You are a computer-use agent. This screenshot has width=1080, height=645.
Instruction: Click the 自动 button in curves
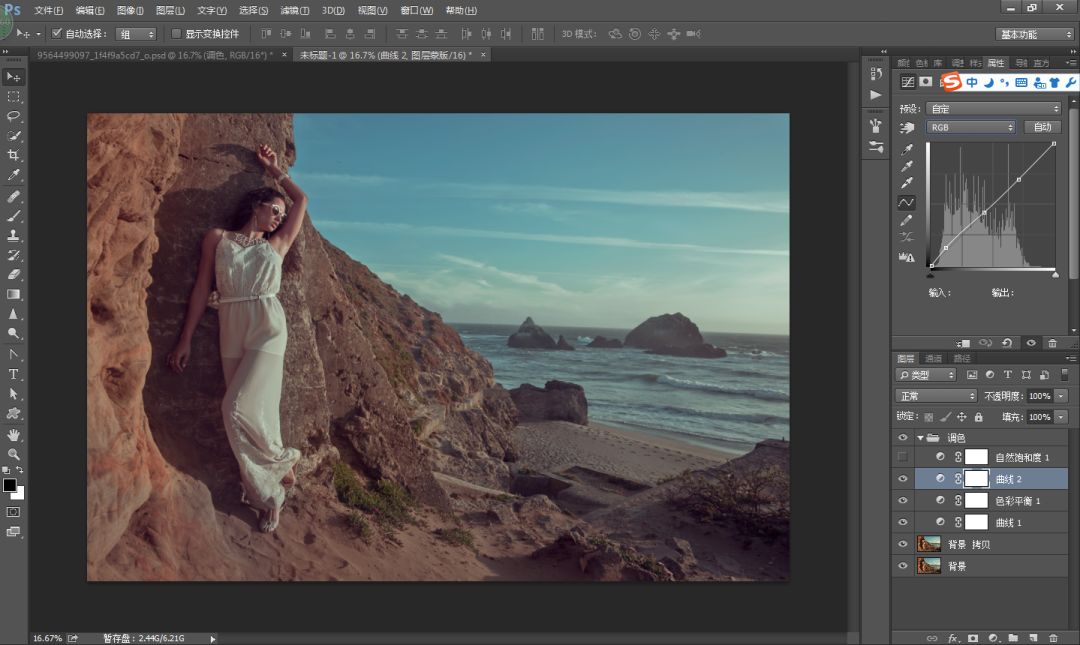pos(1042,128)
